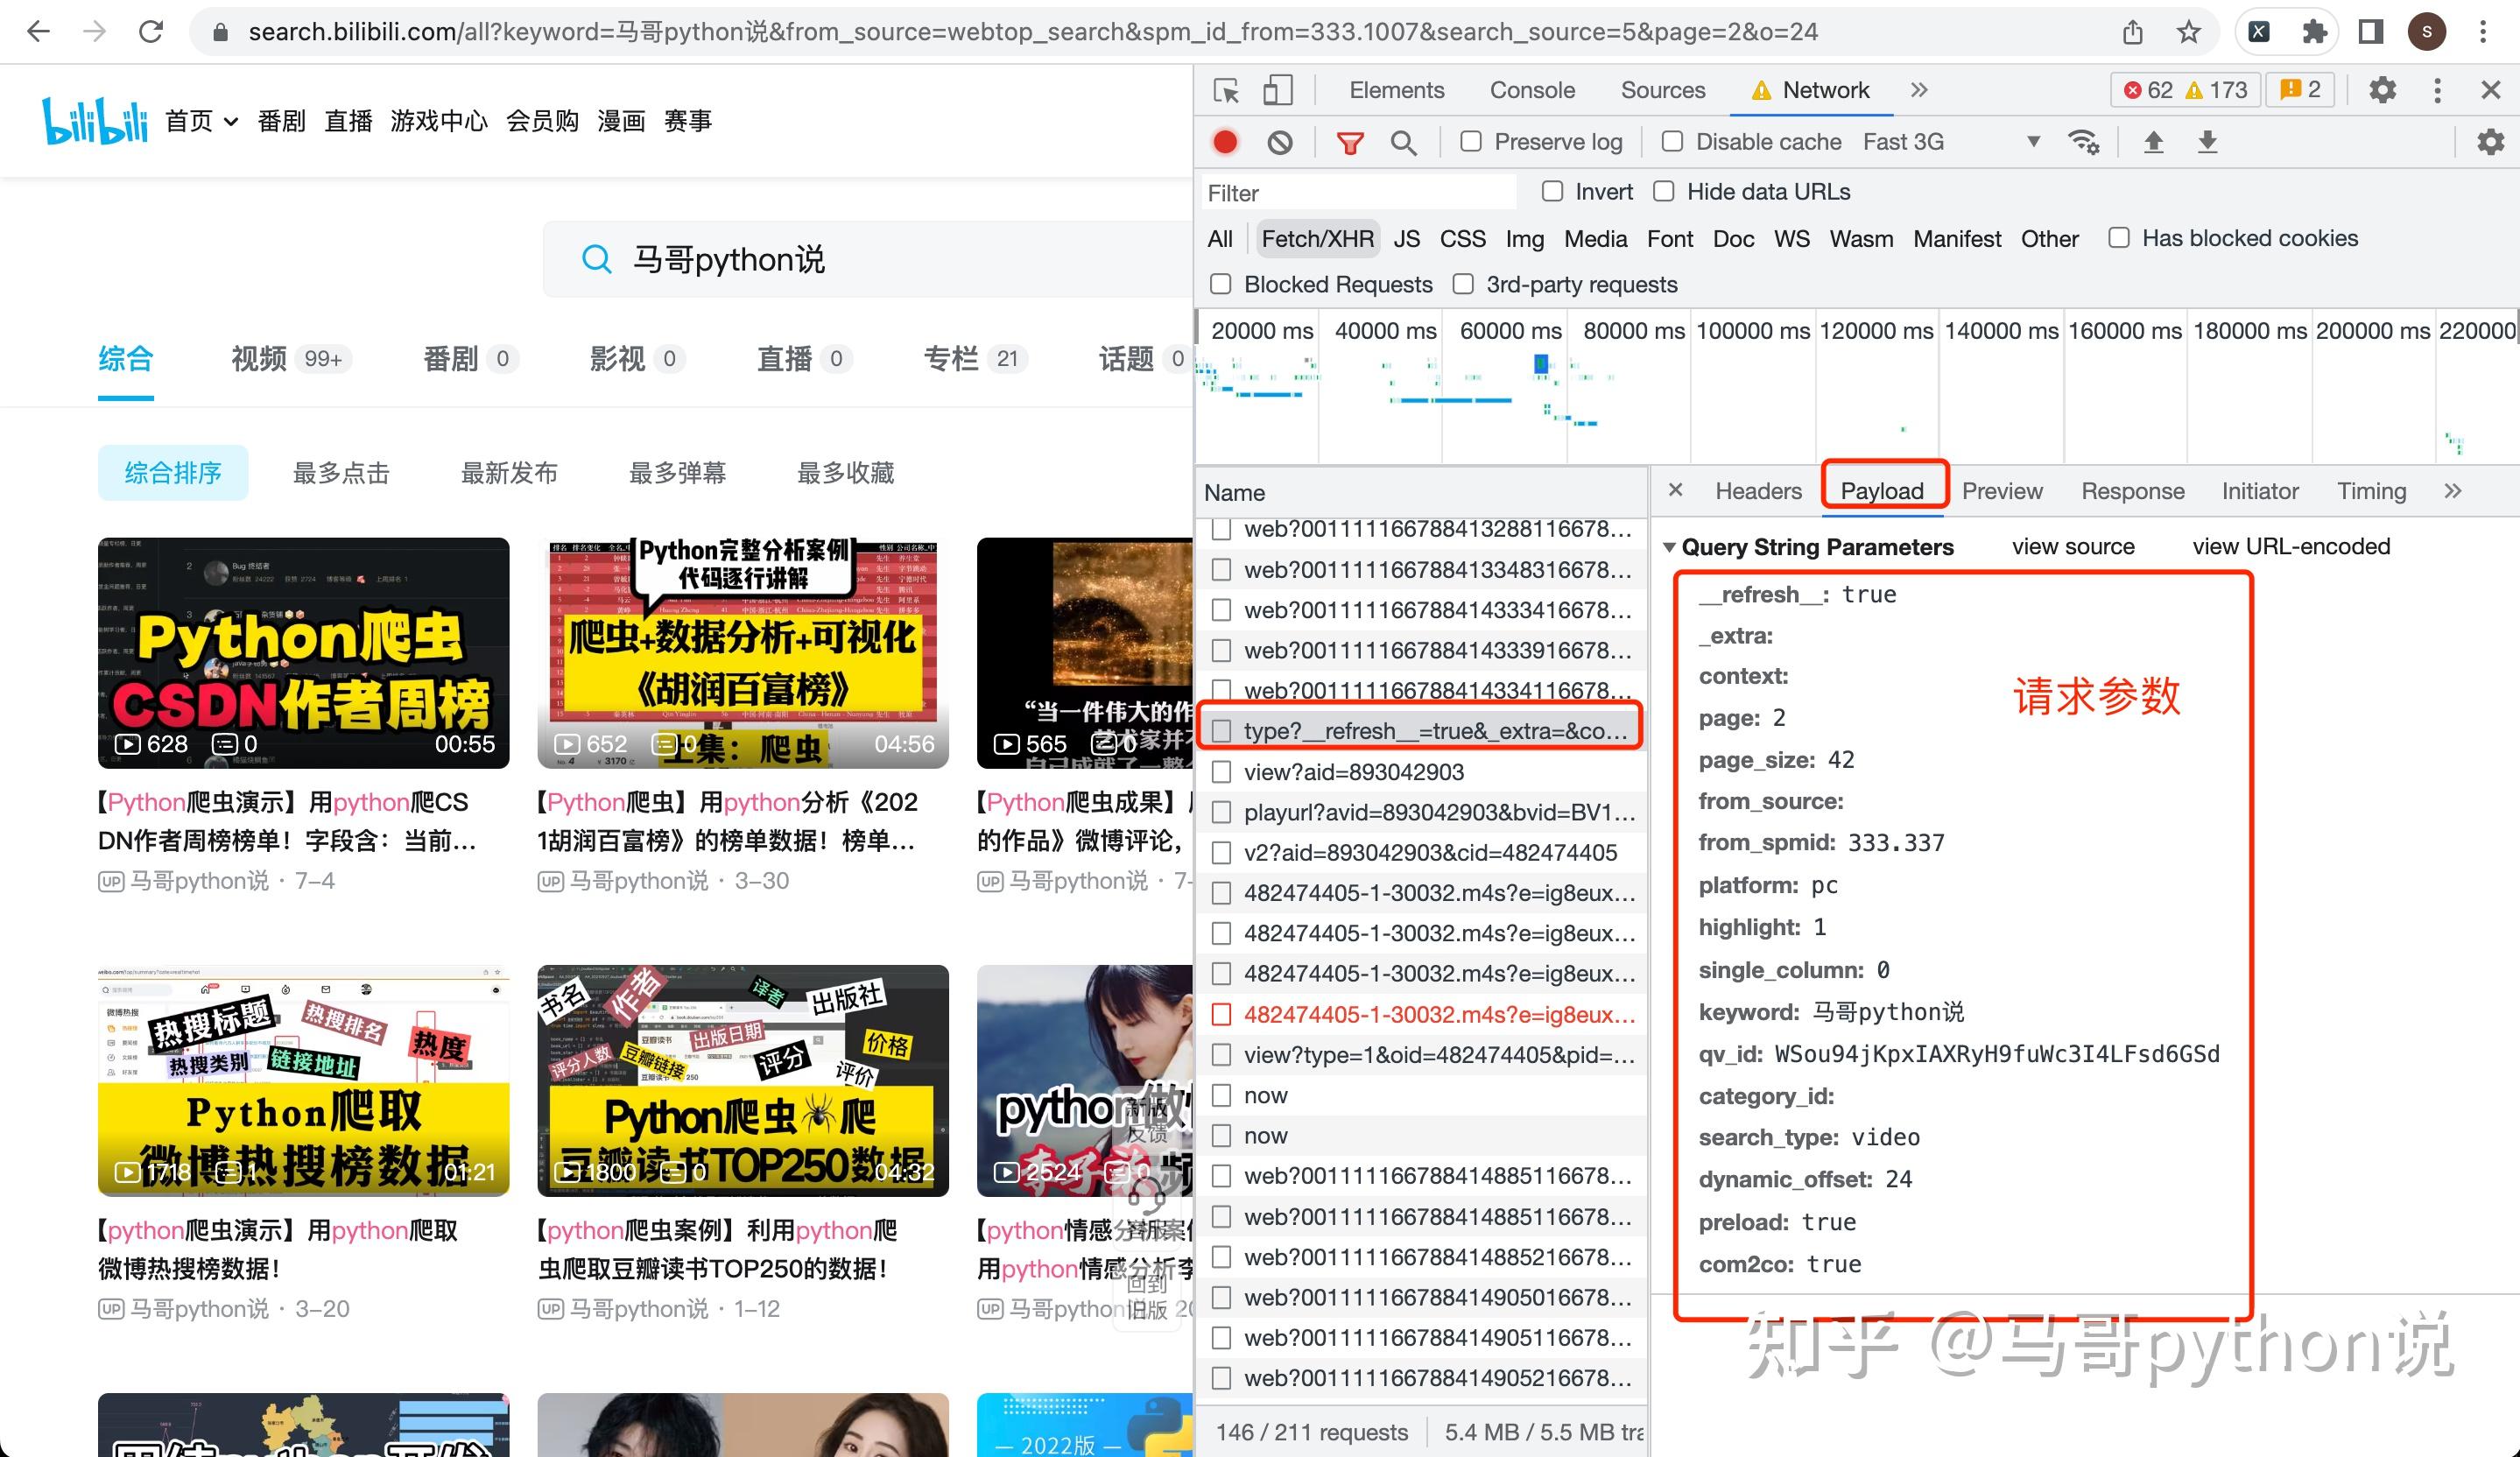This screenshot has width=2520, height=1457.
Task: Click the network Filter text field
Action: click(x=1359, y=193)
